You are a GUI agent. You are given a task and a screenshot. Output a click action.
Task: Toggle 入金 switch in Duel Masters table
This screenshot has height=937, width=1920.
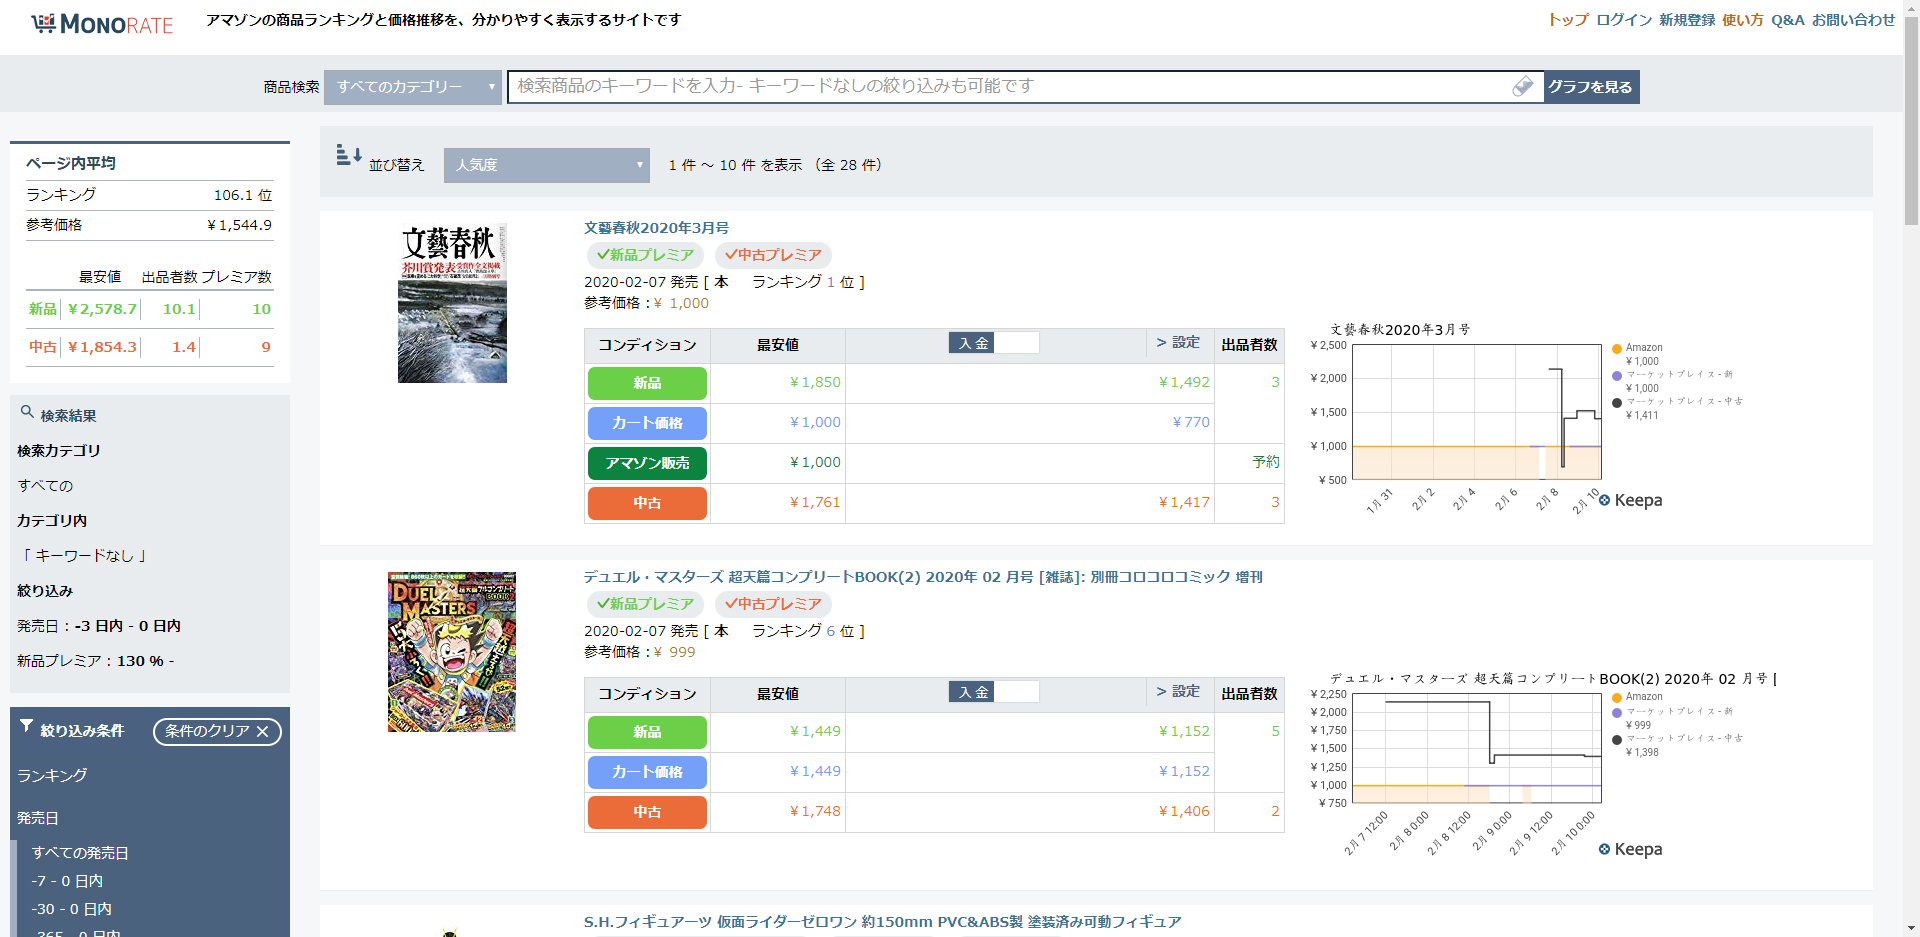tap(994, 692)
